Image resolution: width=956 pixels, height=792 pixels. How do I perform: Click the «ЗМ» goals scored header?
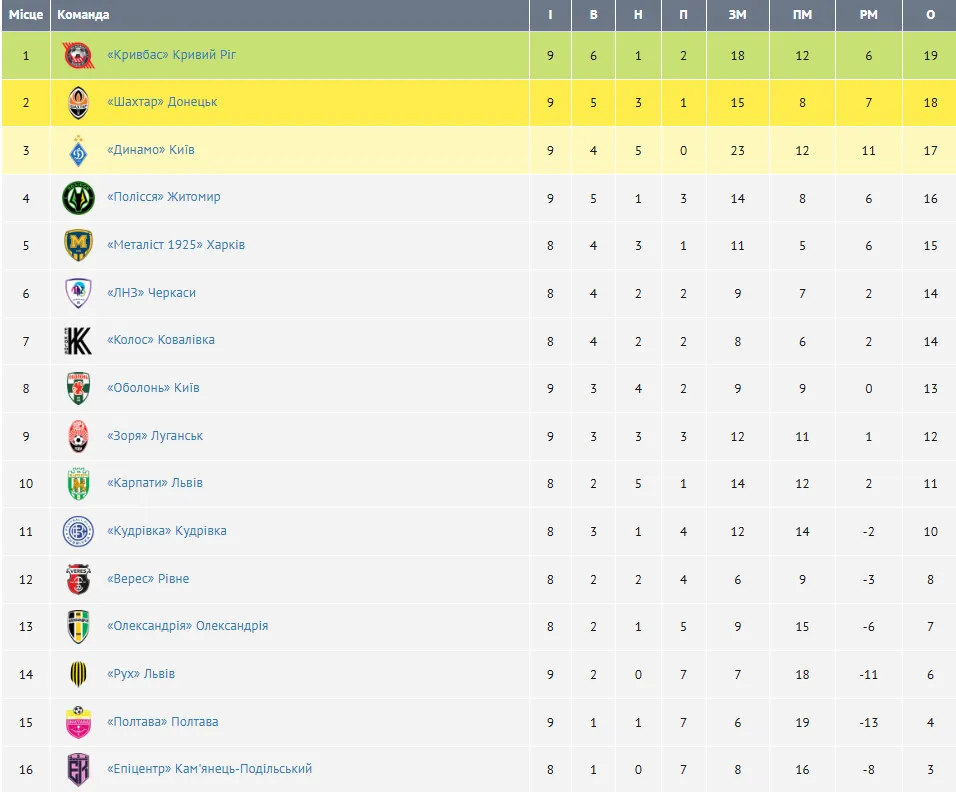pos(737,15)
